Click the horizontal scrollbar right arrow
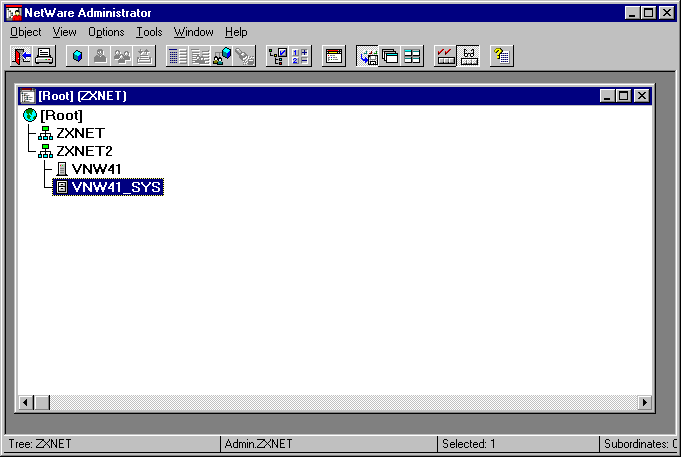The height and width of the screenshot is (457, 681). coord(645,403)
